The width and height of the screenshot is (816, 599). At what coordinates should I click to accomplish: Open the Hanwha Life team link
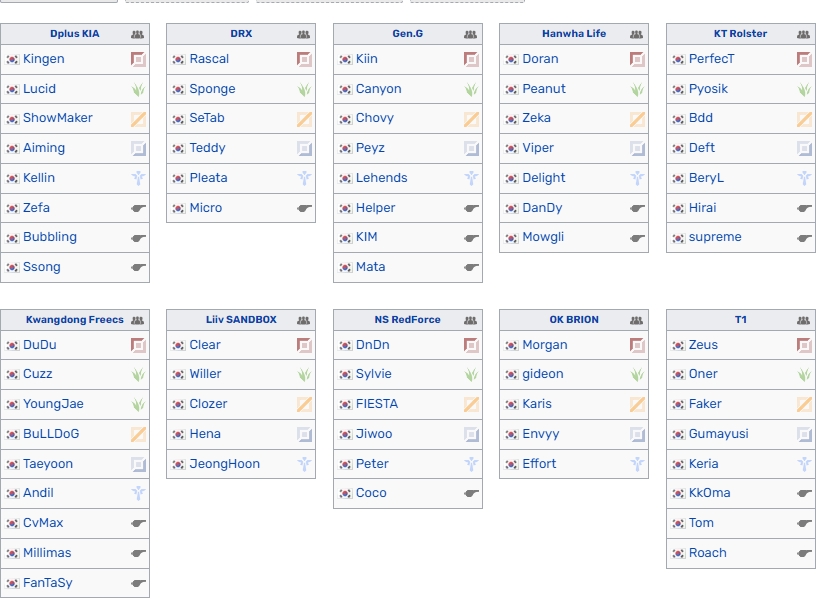click(573, 34)
